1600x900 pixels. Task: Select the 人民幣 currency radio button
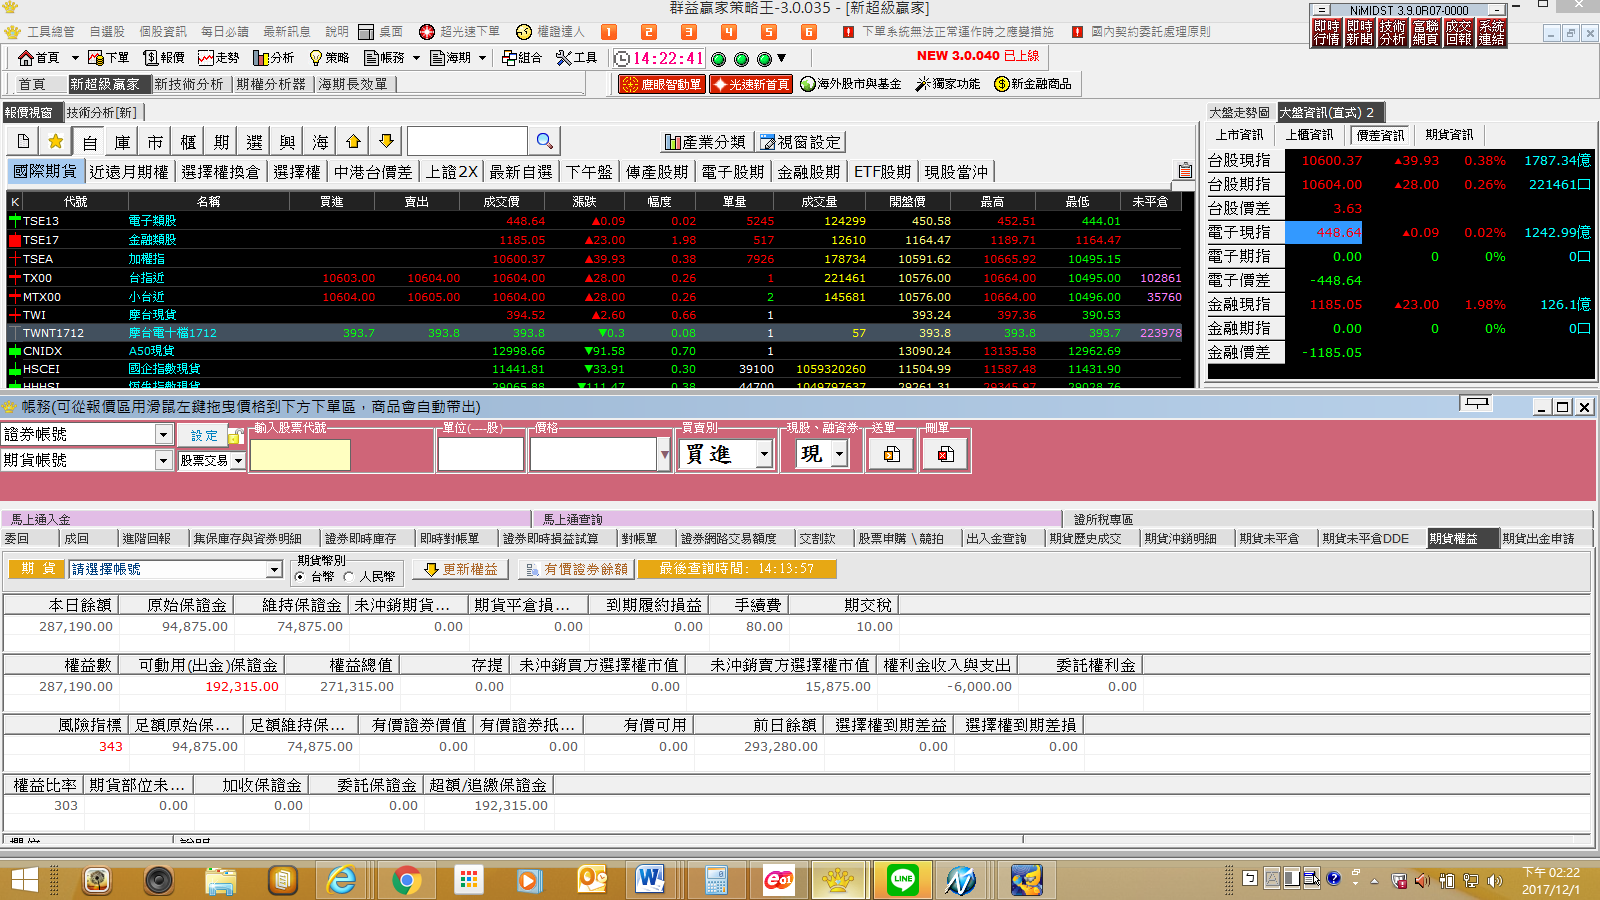pos(349,577)
